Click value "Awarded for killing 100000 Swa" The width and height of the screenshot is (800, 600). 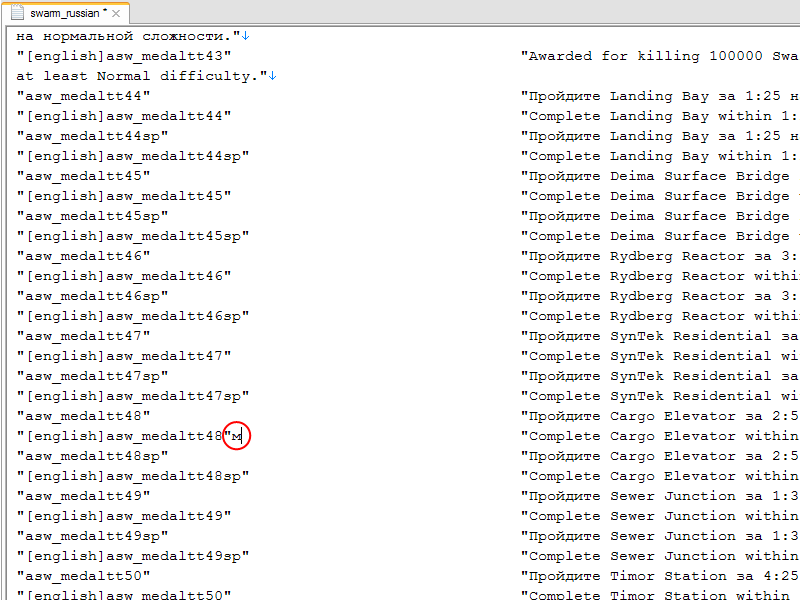tap(660, 56)
